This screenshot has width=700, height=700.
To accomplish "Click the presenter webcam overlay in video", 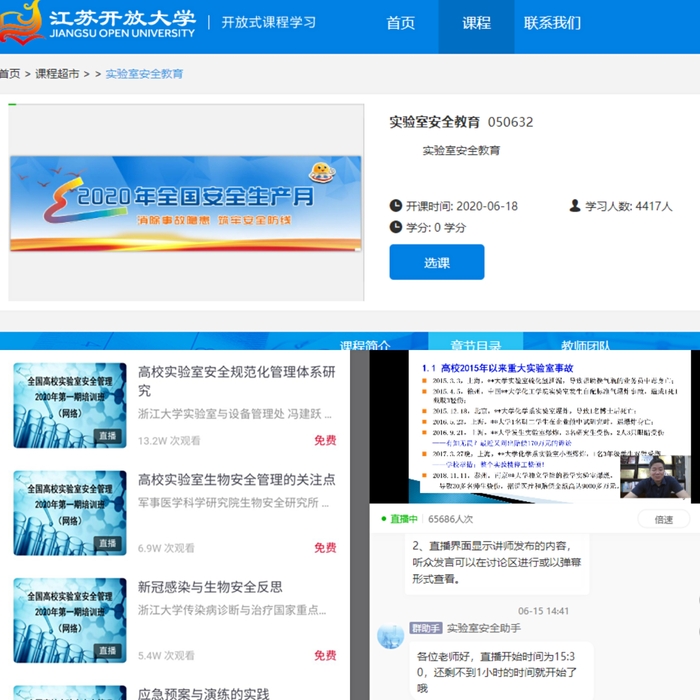I will [654, 477].
